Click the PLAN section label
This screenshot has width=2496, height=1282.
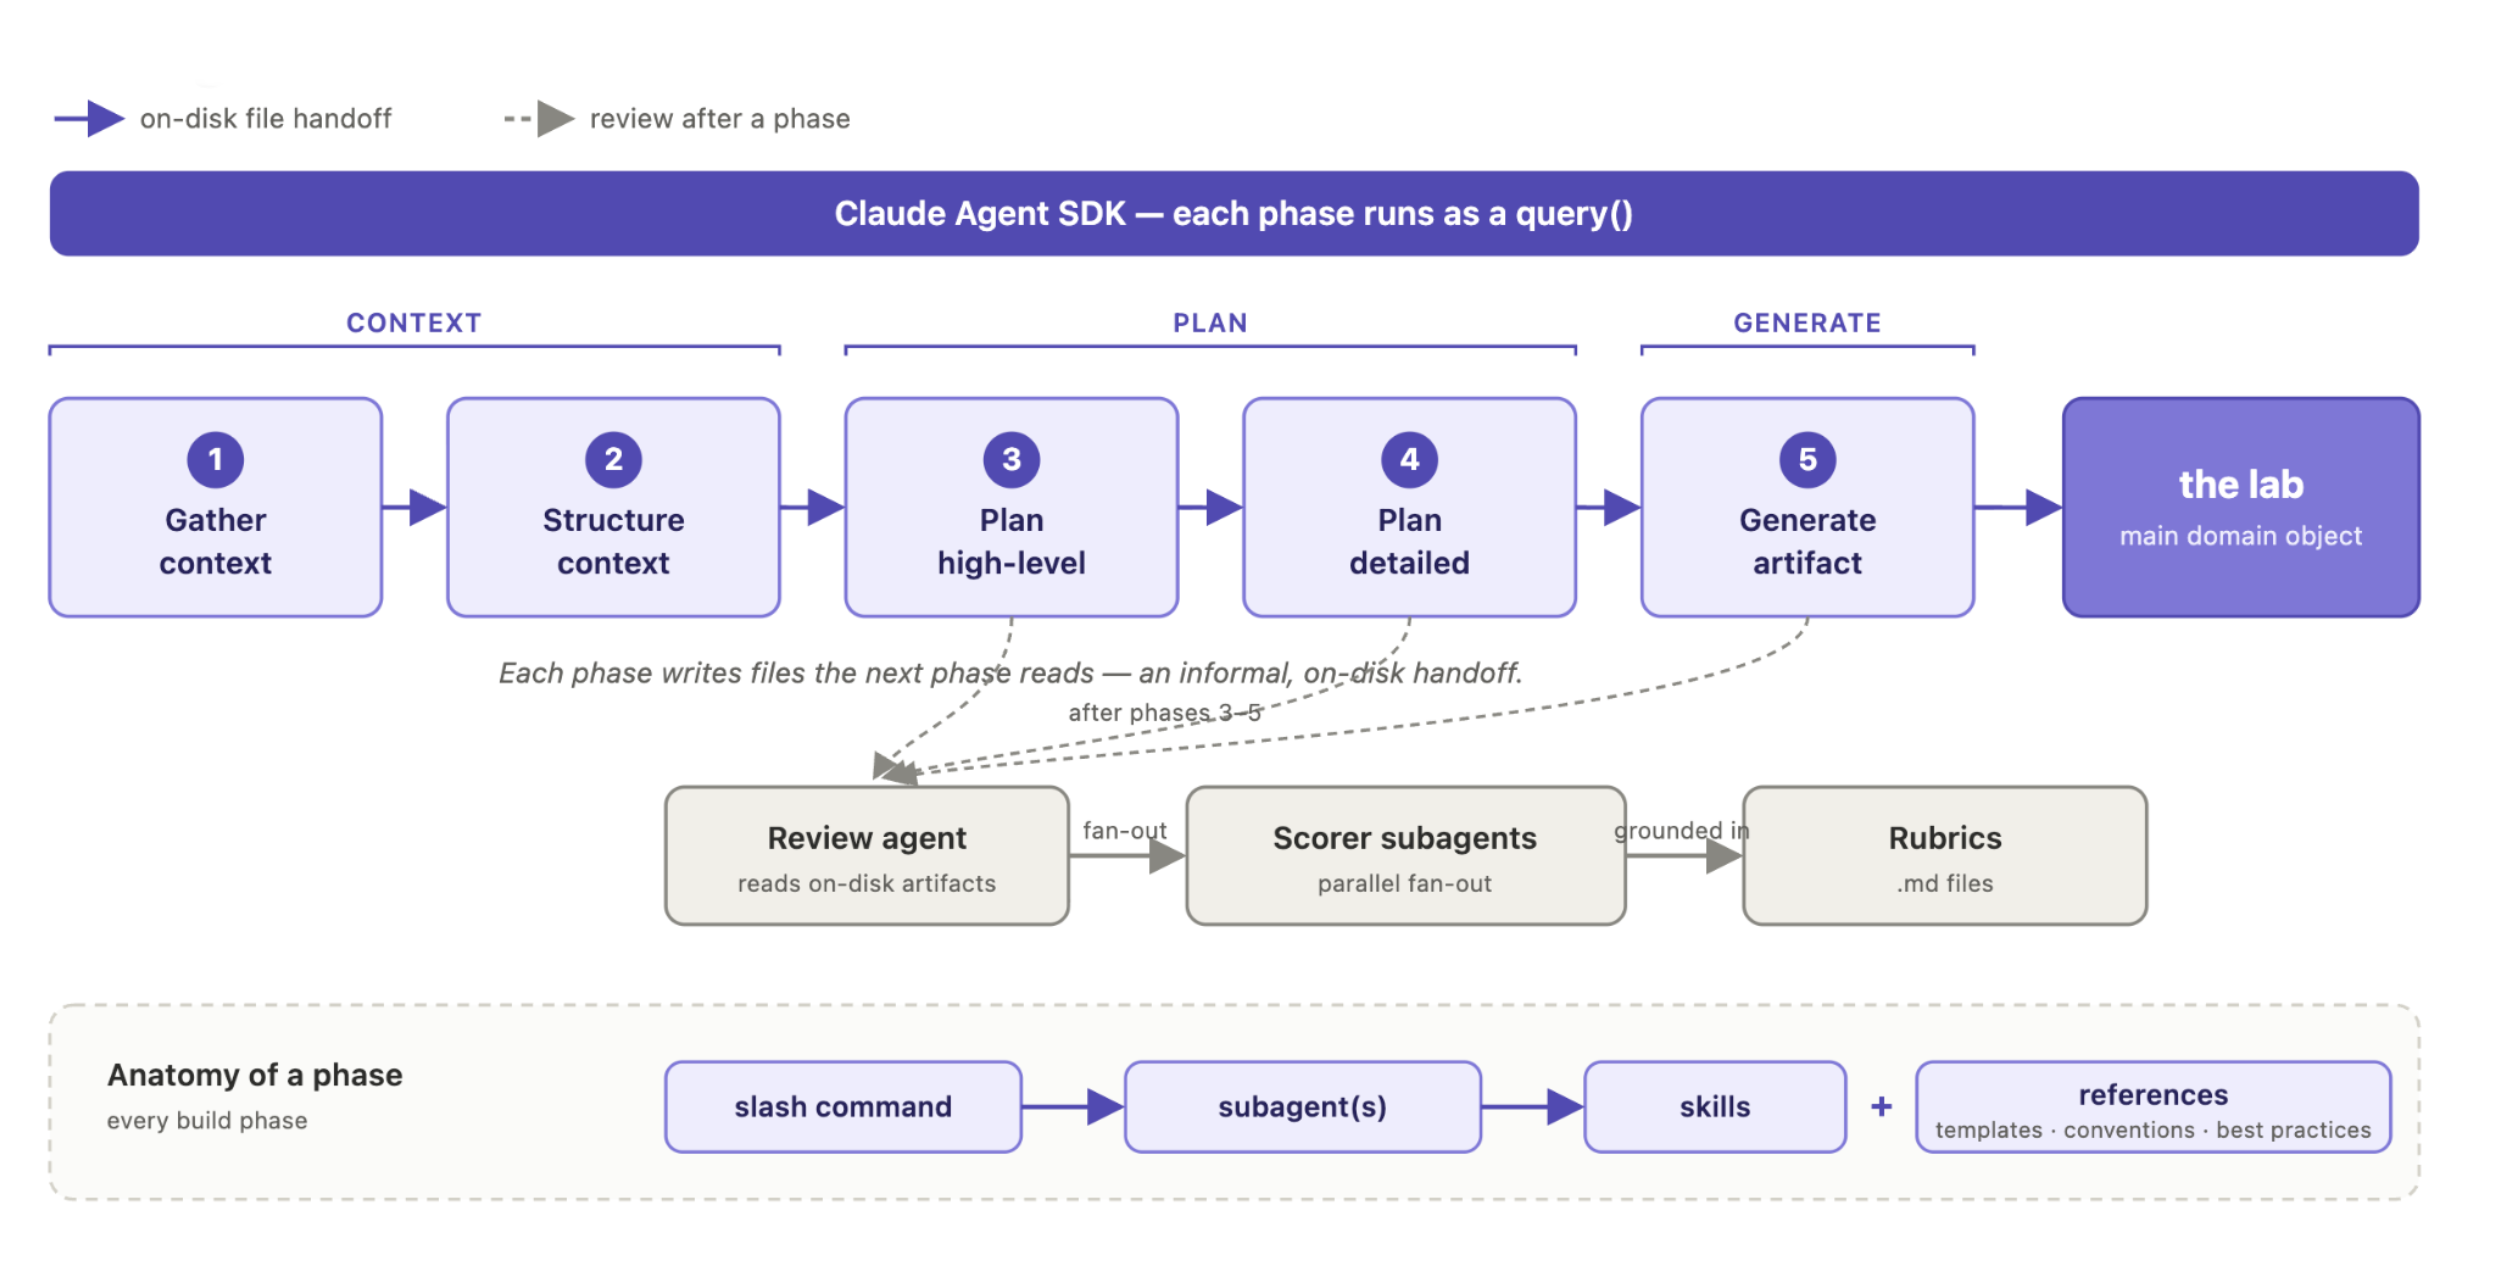(1210, 323)
